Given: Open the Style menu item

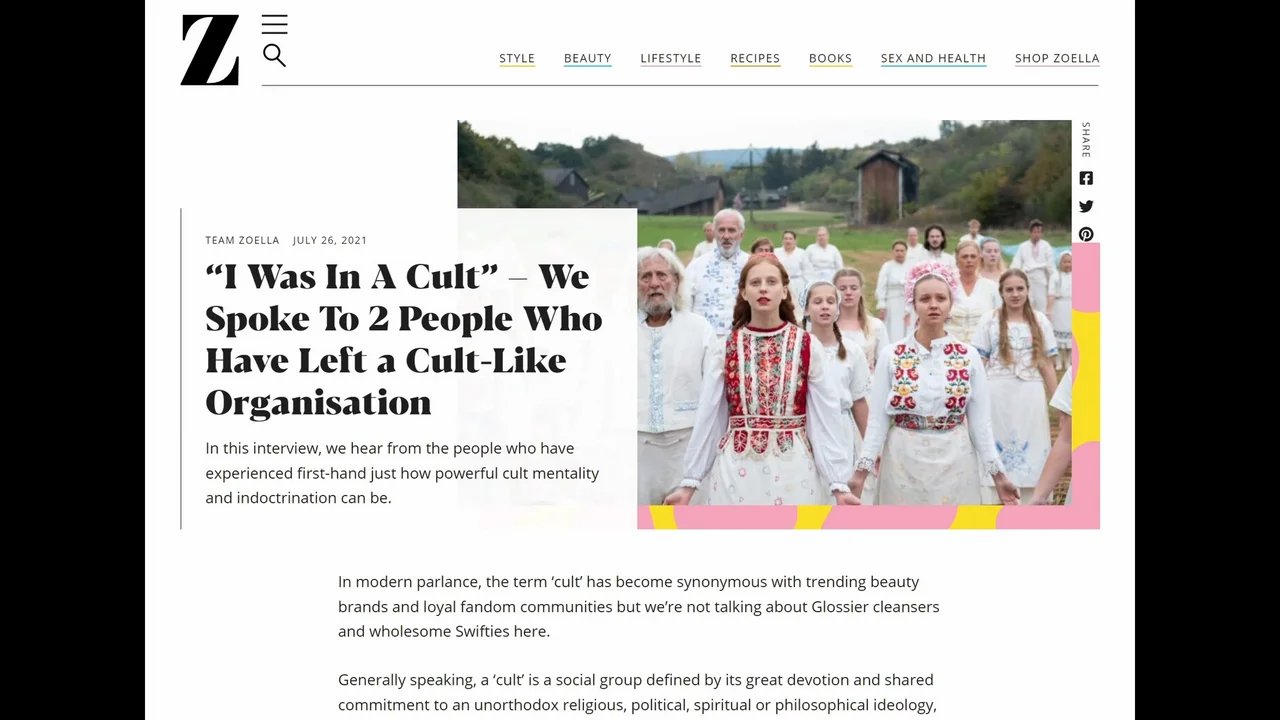Looking at the screenshot, I should [x=517, y=58].
